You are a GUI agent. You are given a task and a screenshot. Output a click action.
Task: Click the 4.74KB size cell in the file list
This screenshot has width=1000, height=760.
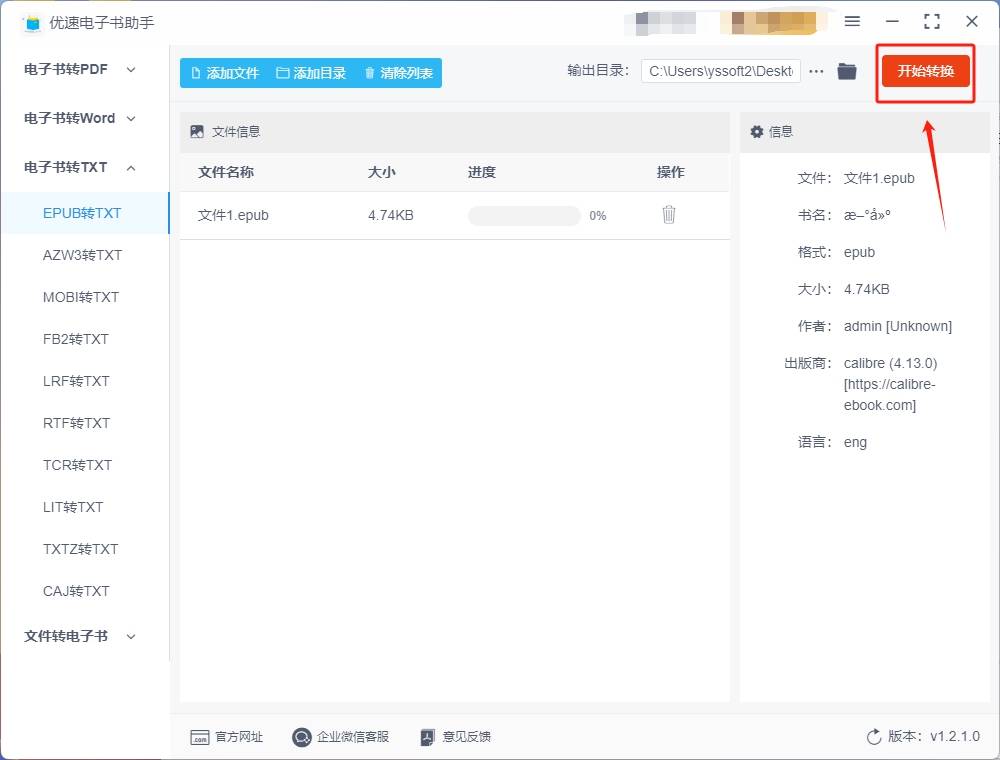[x=391, y=216]
